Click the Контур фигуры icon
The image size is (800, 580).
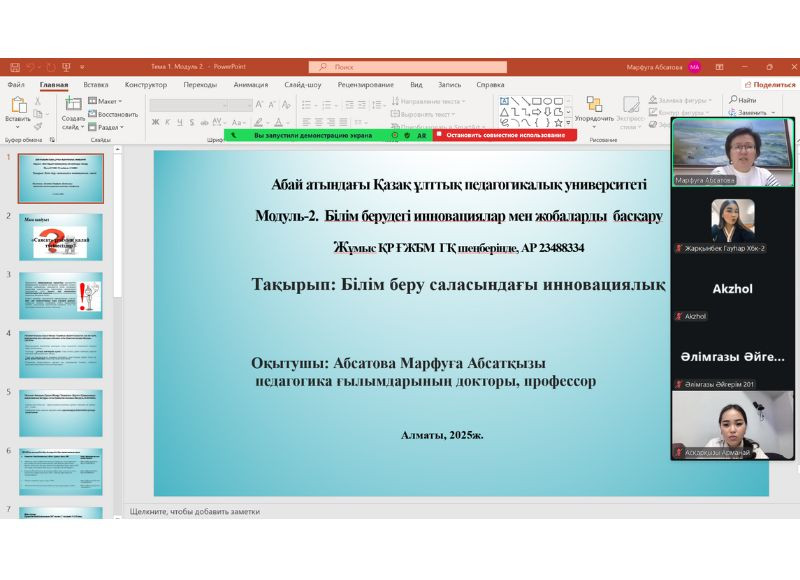(x=652, y=112)
